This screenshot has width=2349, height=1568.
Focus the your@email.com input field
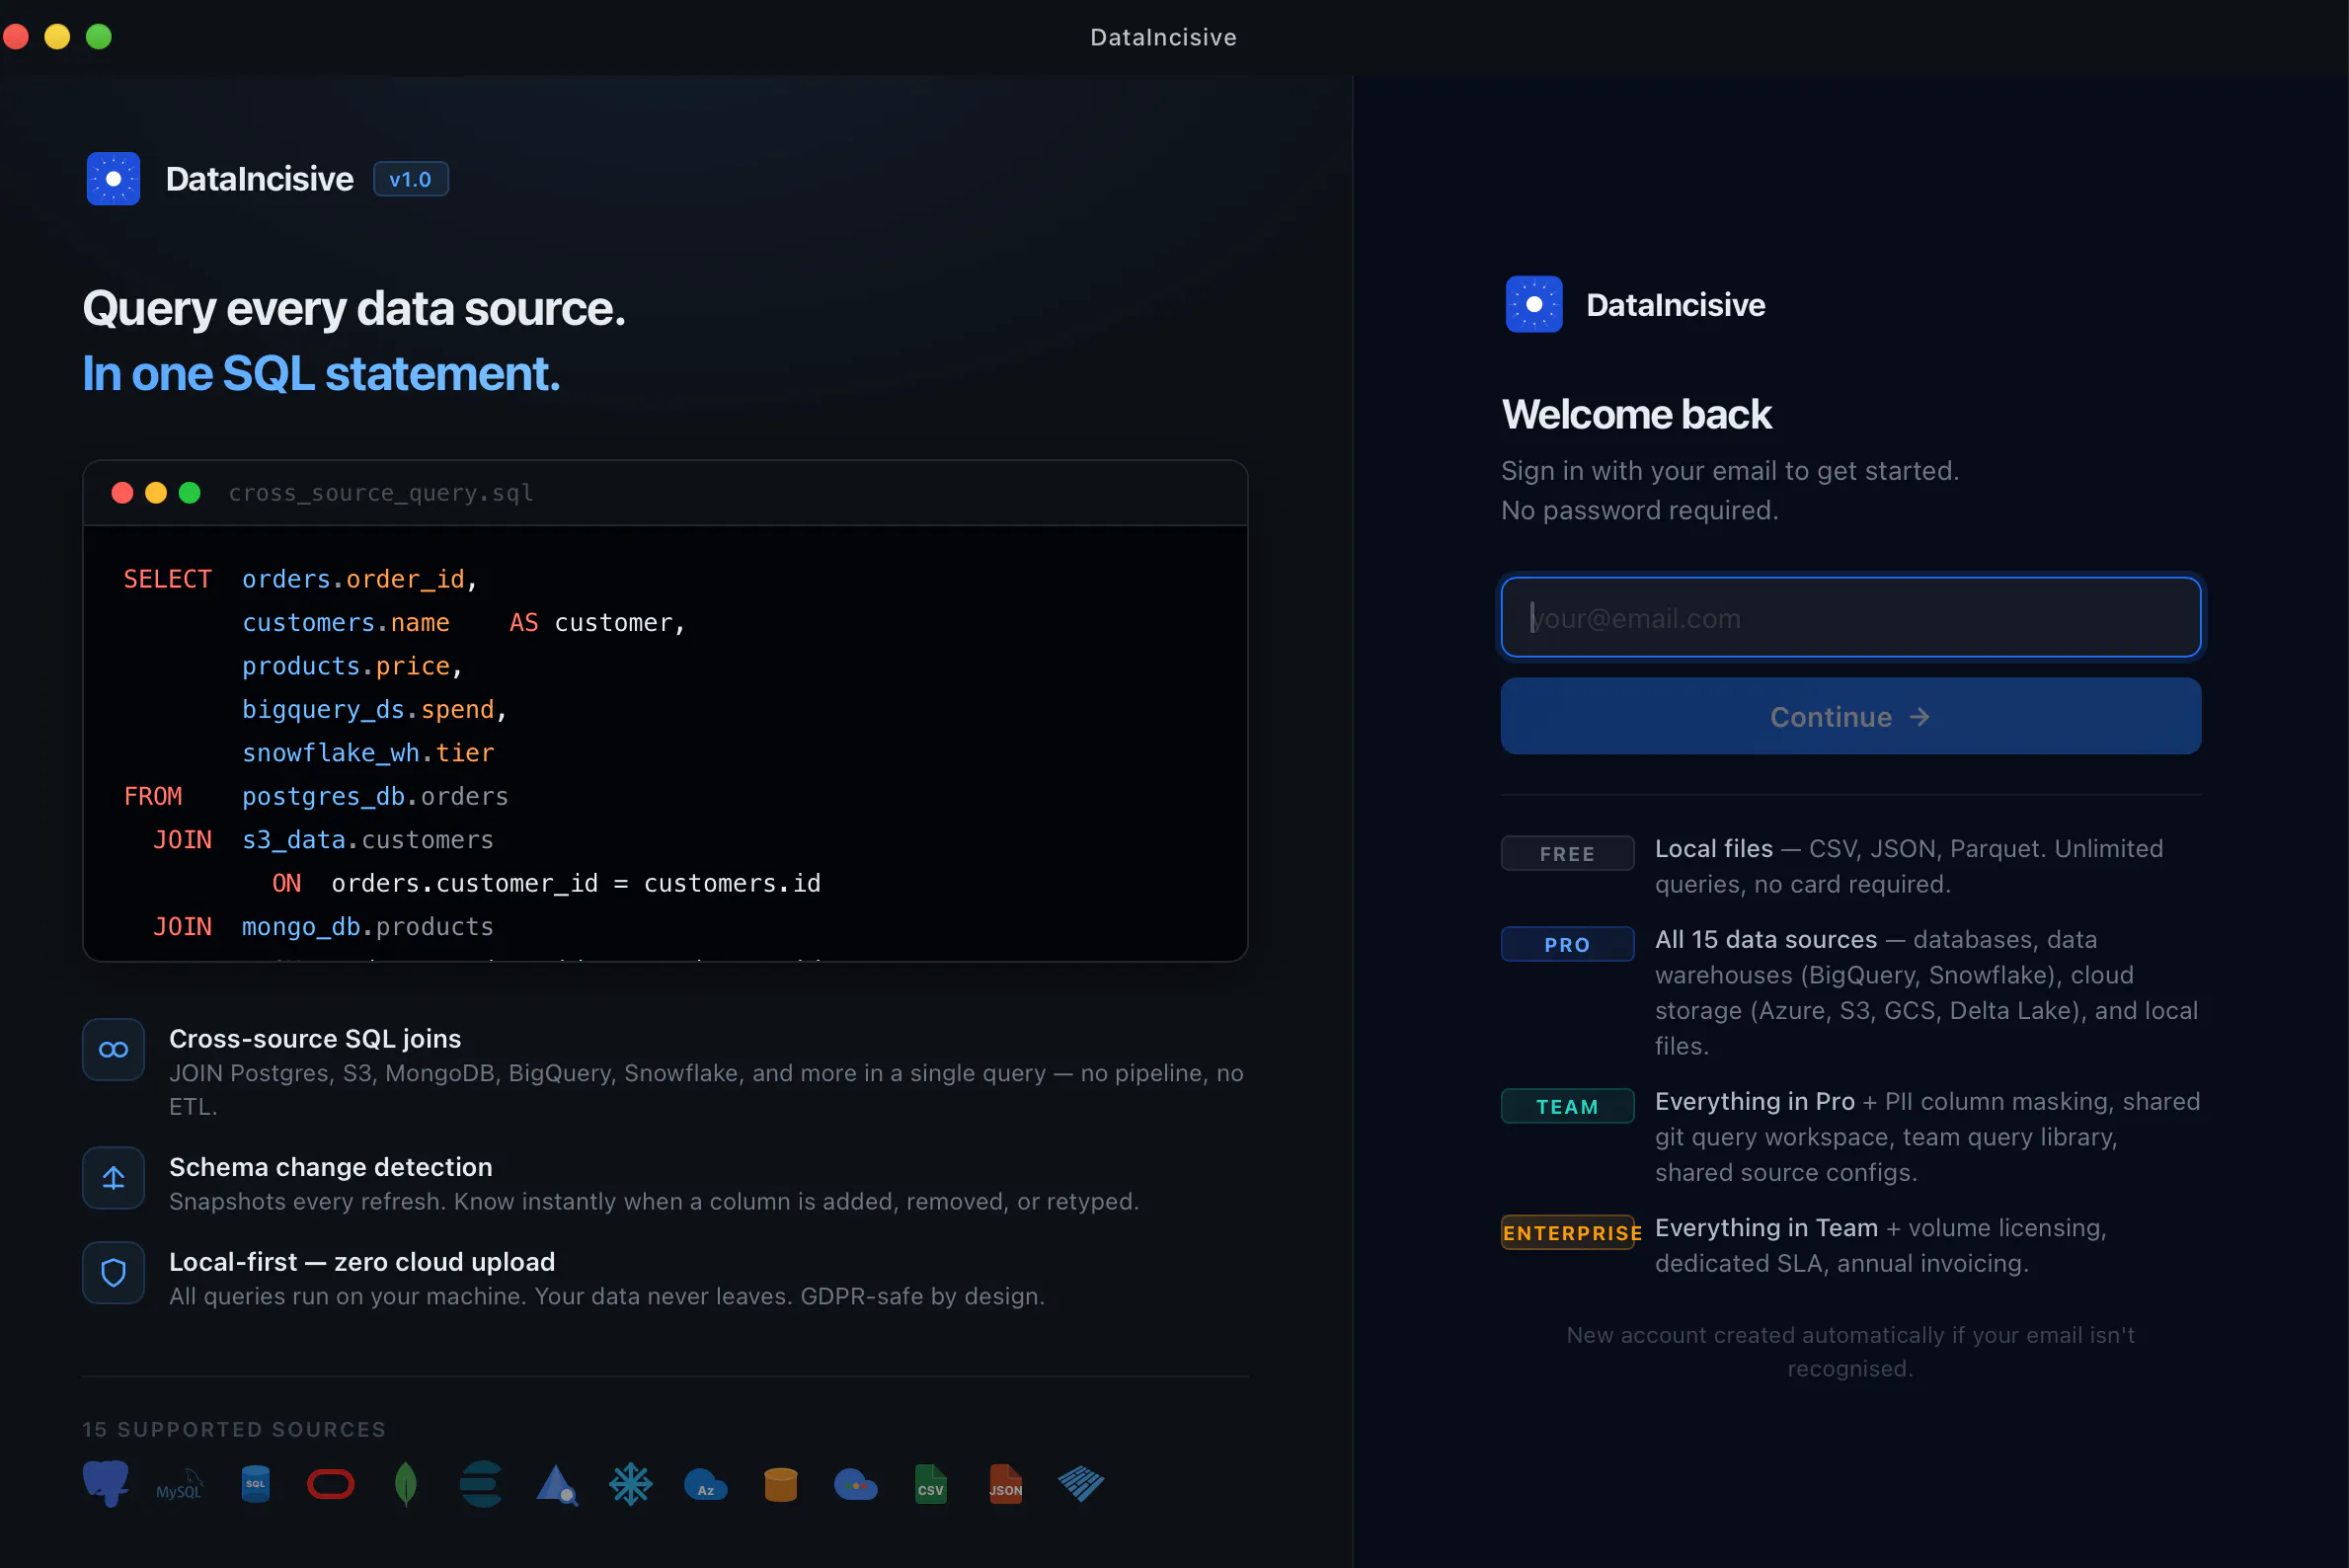point(1851,618)
